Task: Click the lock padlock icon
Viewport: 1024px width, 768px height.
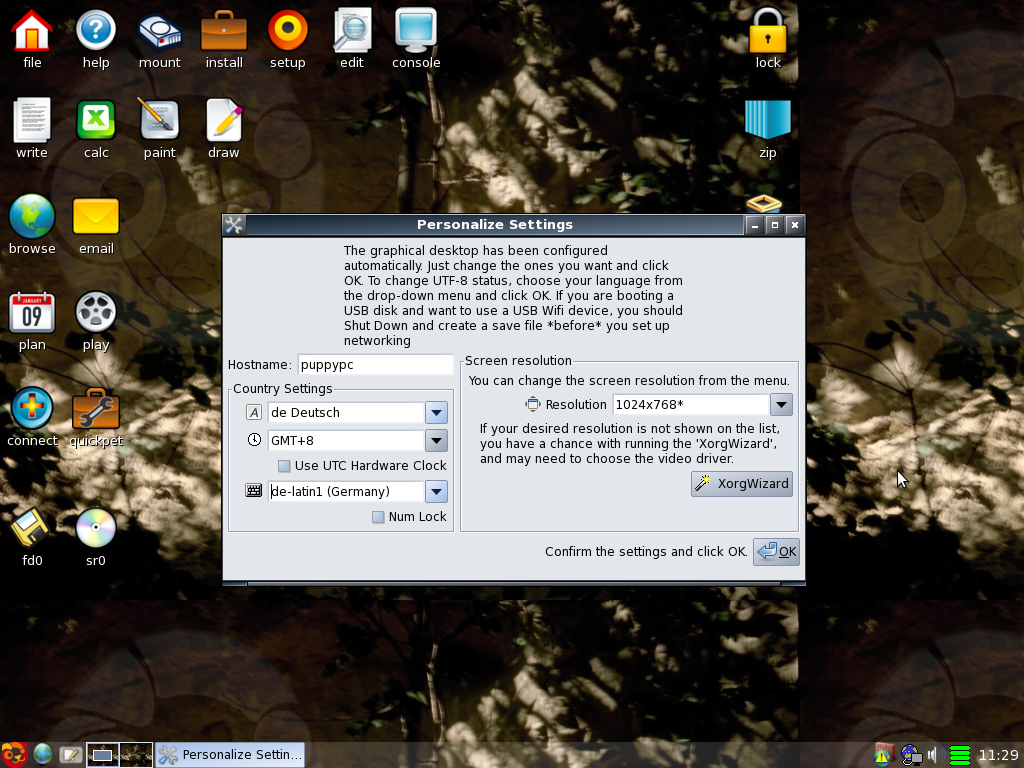Action: point(768,31)
